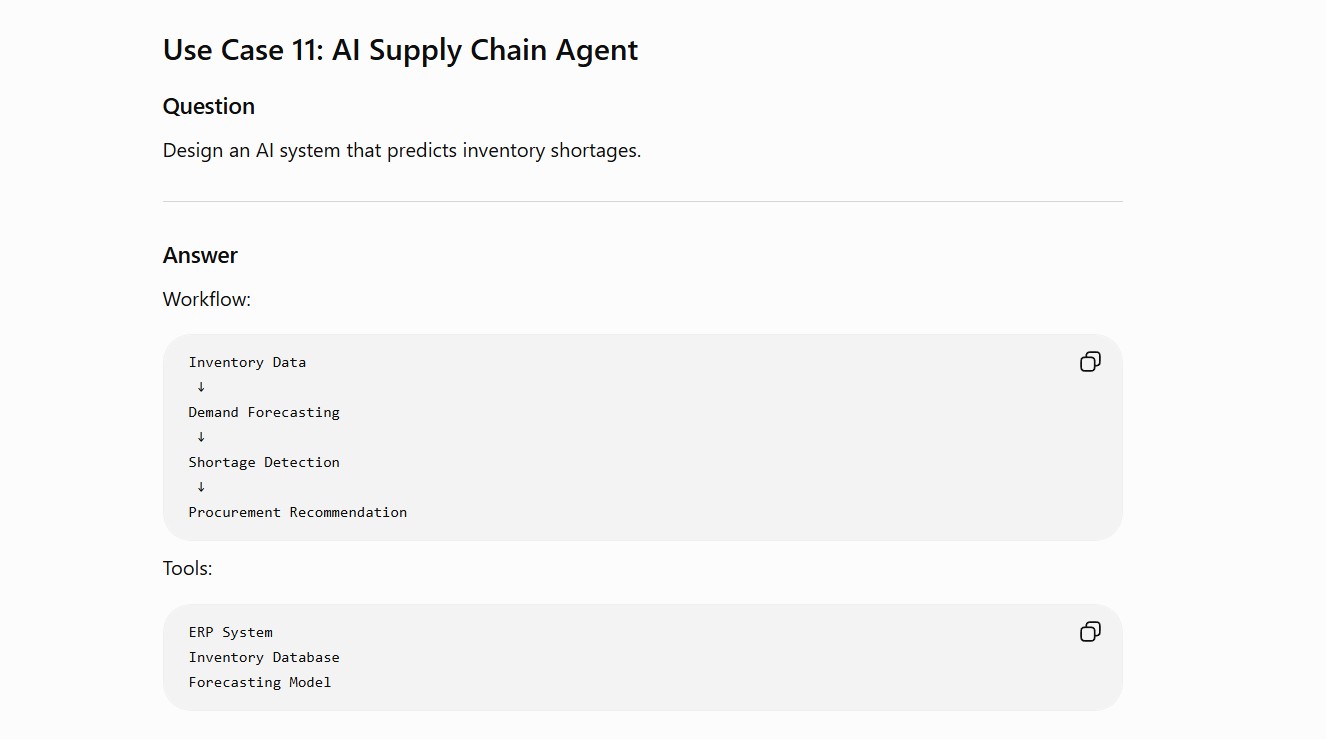Click the Workflow label

point(207,299)
